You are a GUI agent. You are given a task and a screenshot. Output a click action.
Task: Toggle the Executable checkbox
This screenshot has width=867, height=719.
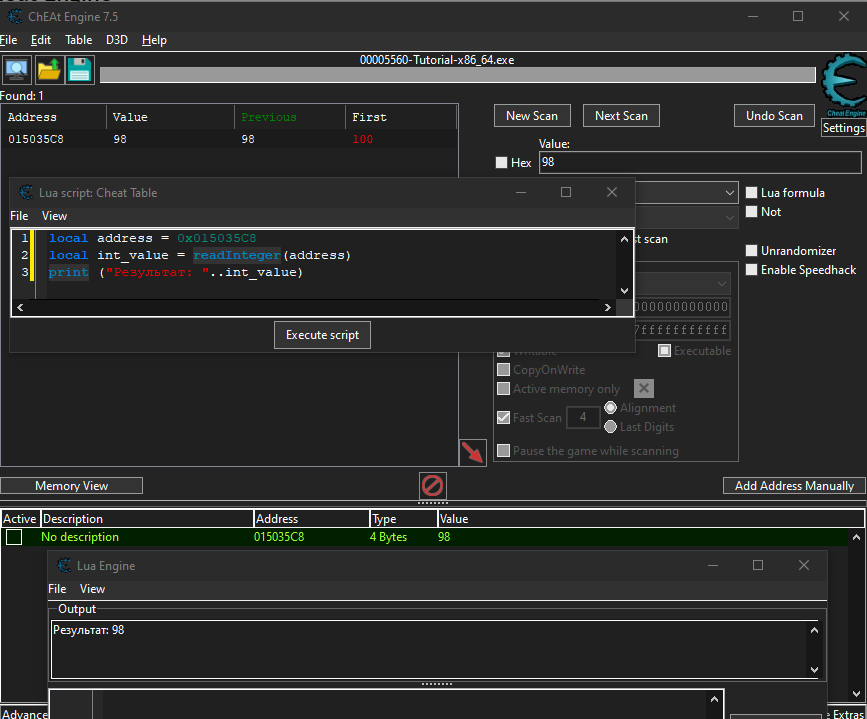pos(665,351)
